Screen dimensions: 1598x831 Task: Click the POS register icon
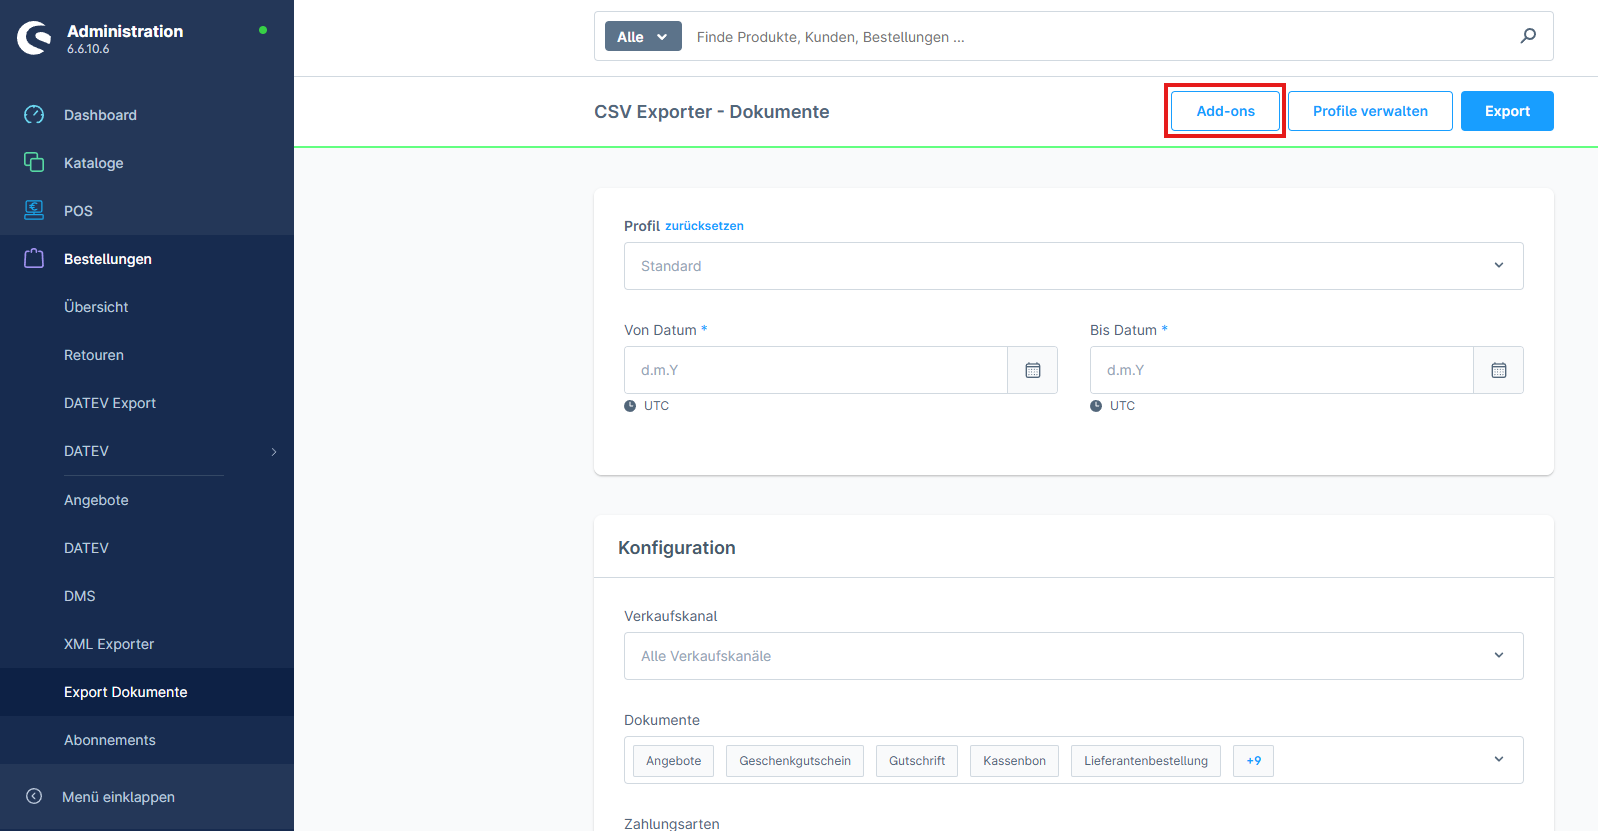pyautogui.click(x=34, y=210)
